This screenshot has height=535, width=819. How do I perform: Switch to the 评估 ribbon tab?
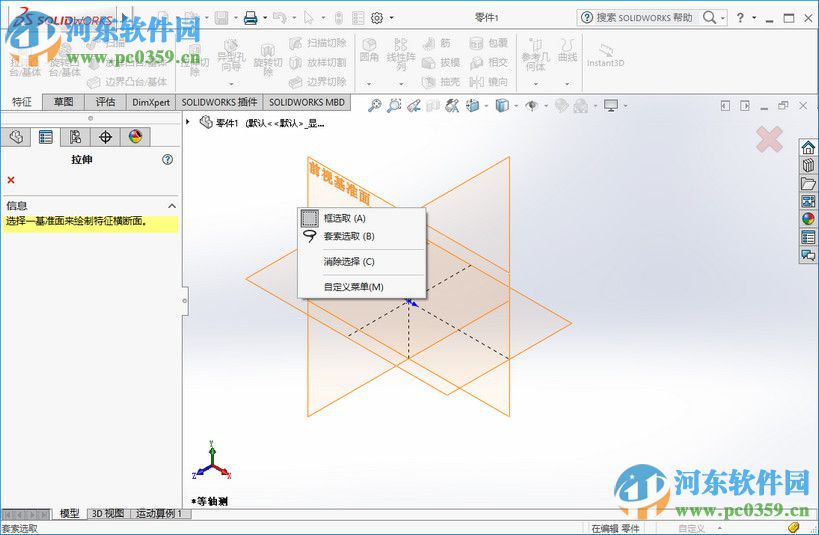(x=105, y=102)
